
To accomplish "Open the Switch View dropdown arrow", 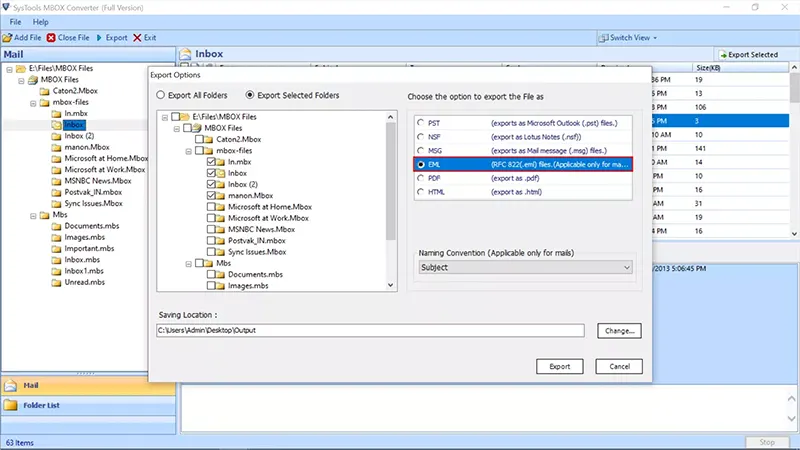I will click(x=655, y=38).
